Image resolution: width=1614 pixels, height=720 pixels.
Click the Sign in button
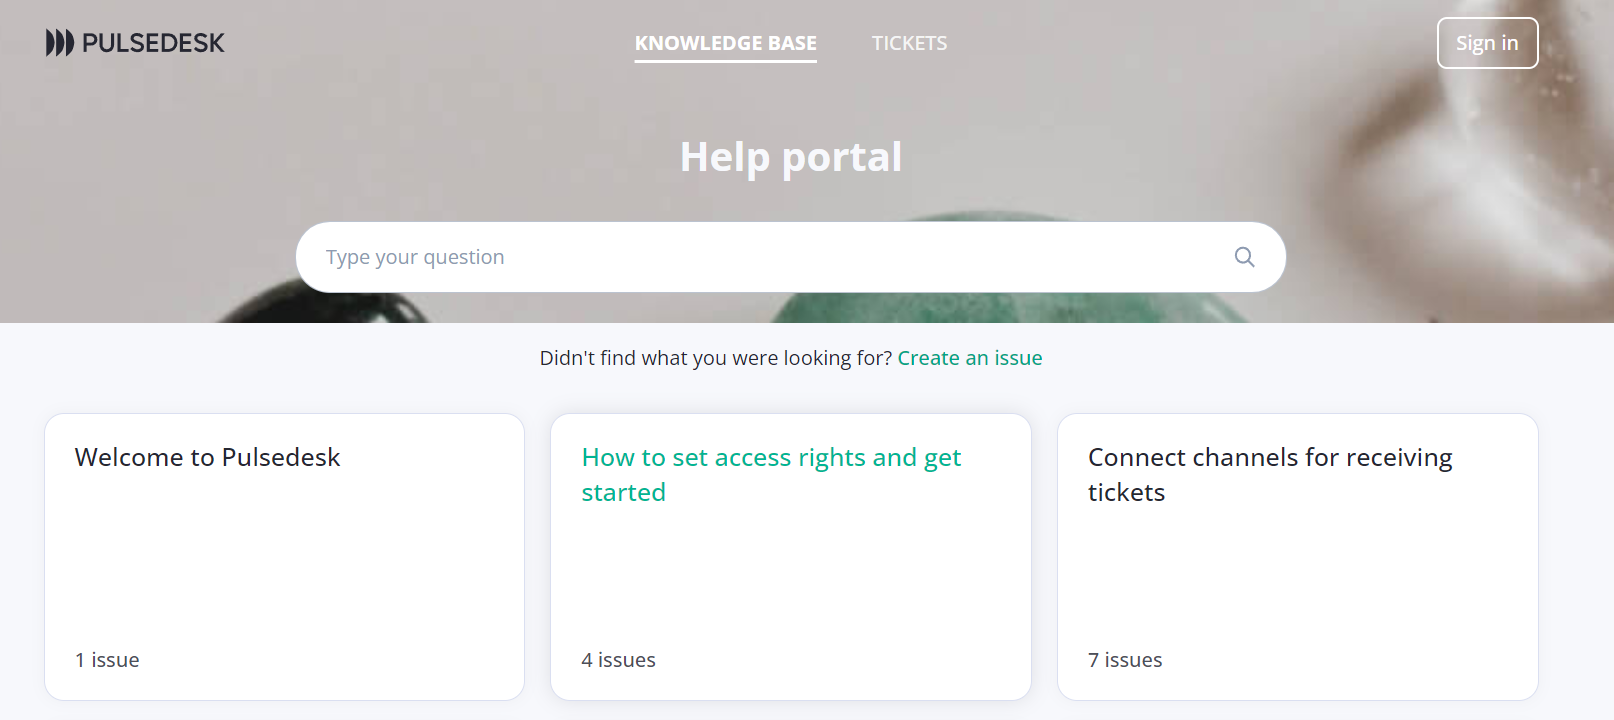pos(1487,43)
